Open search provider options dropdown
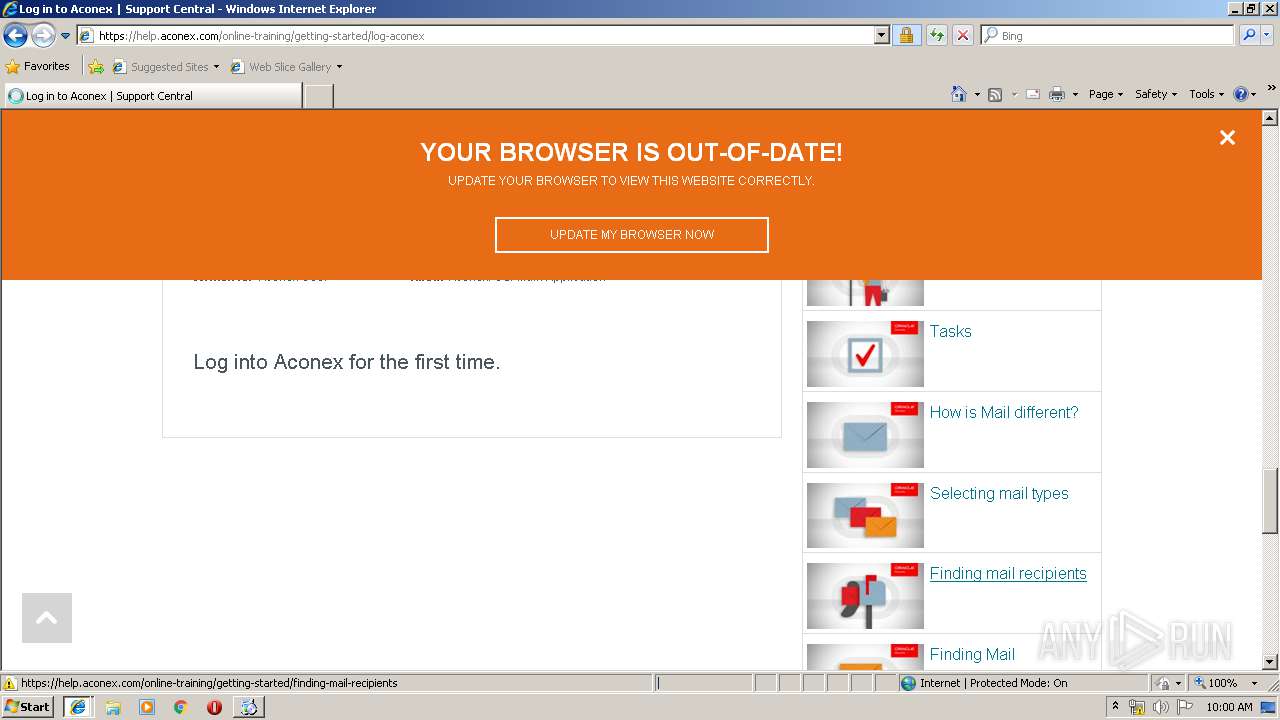The height and width of the screenshot is (720, 1280). (1267, 36)
